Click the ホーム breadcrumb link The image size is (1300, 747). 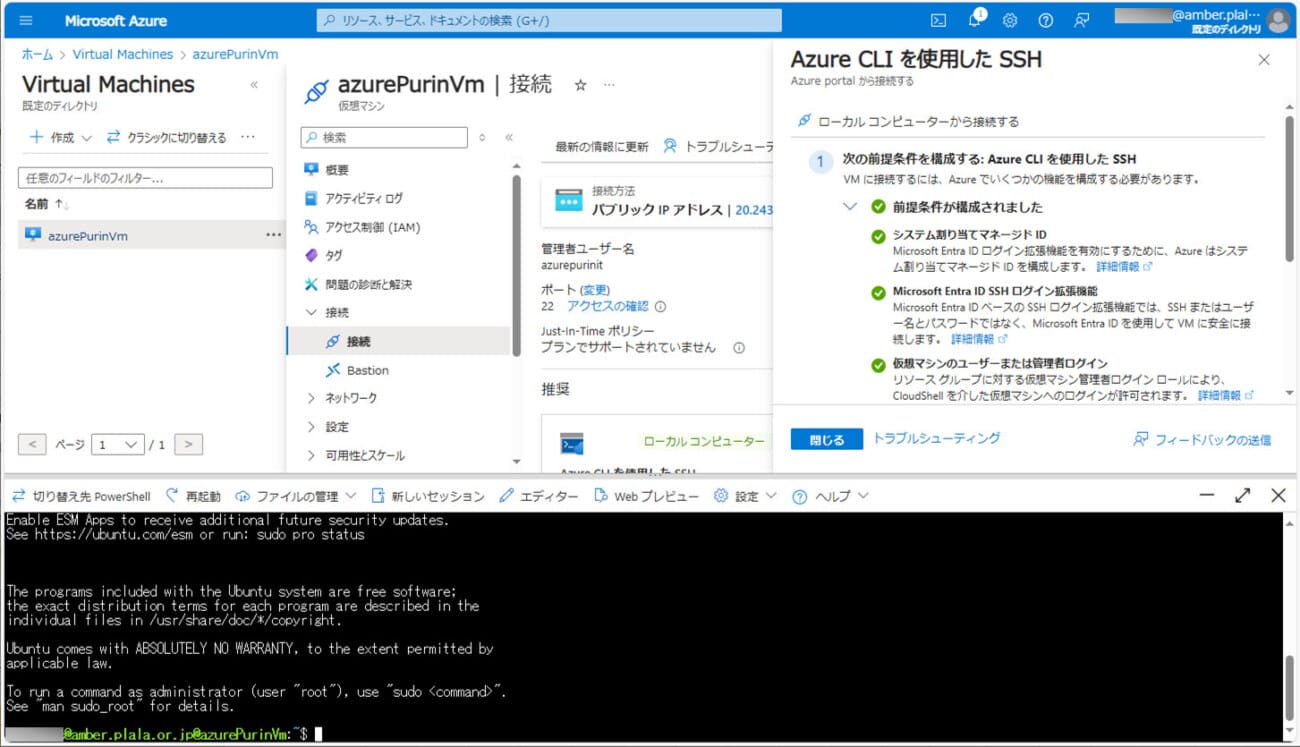pyautogui.click(x=37, y=54)
